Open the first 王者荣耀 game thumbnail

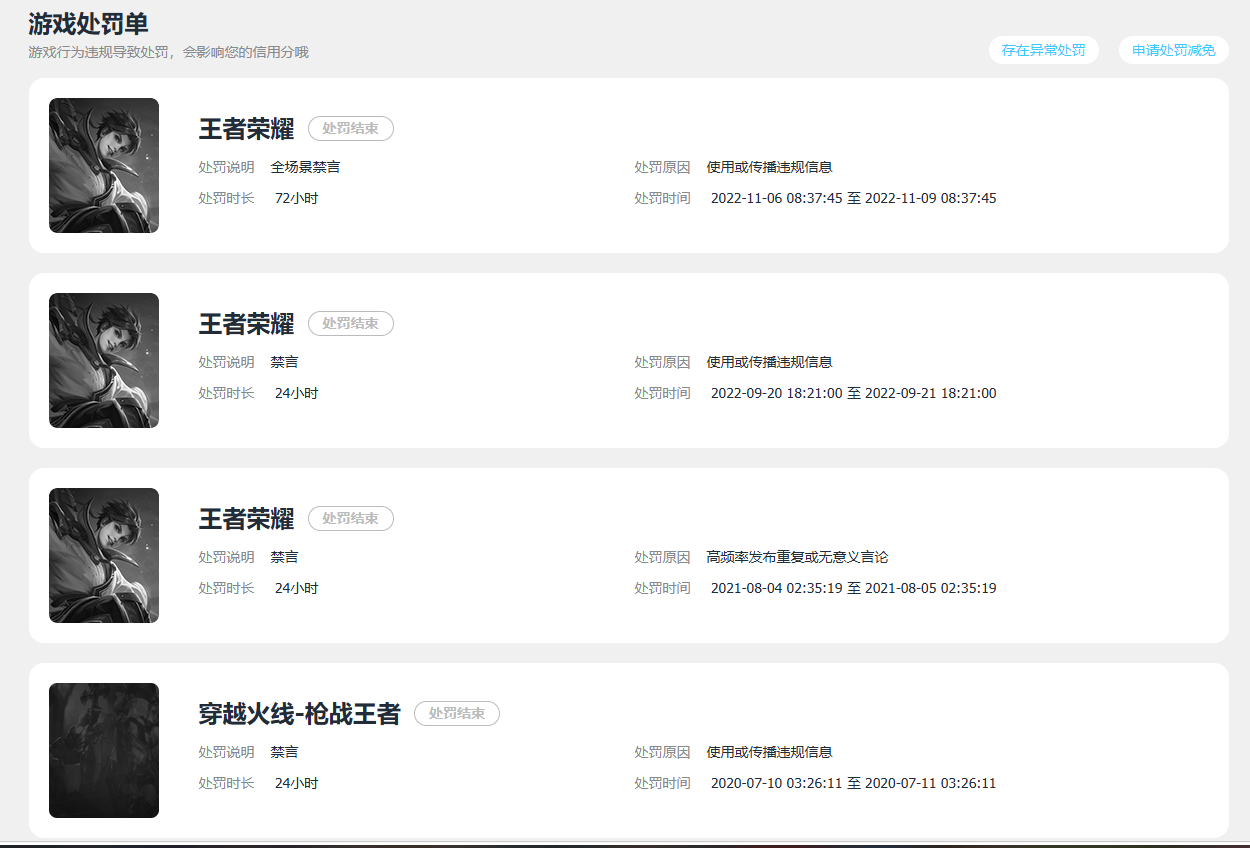pos(103,166)
